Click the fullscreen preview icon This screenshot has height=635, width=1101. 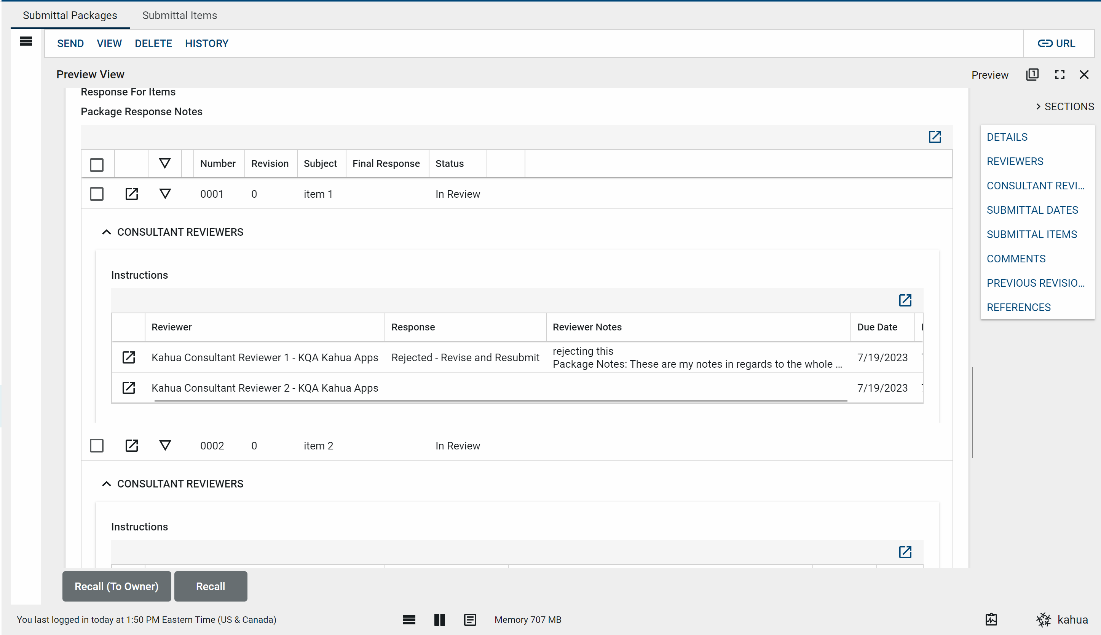coord(1059,75)
